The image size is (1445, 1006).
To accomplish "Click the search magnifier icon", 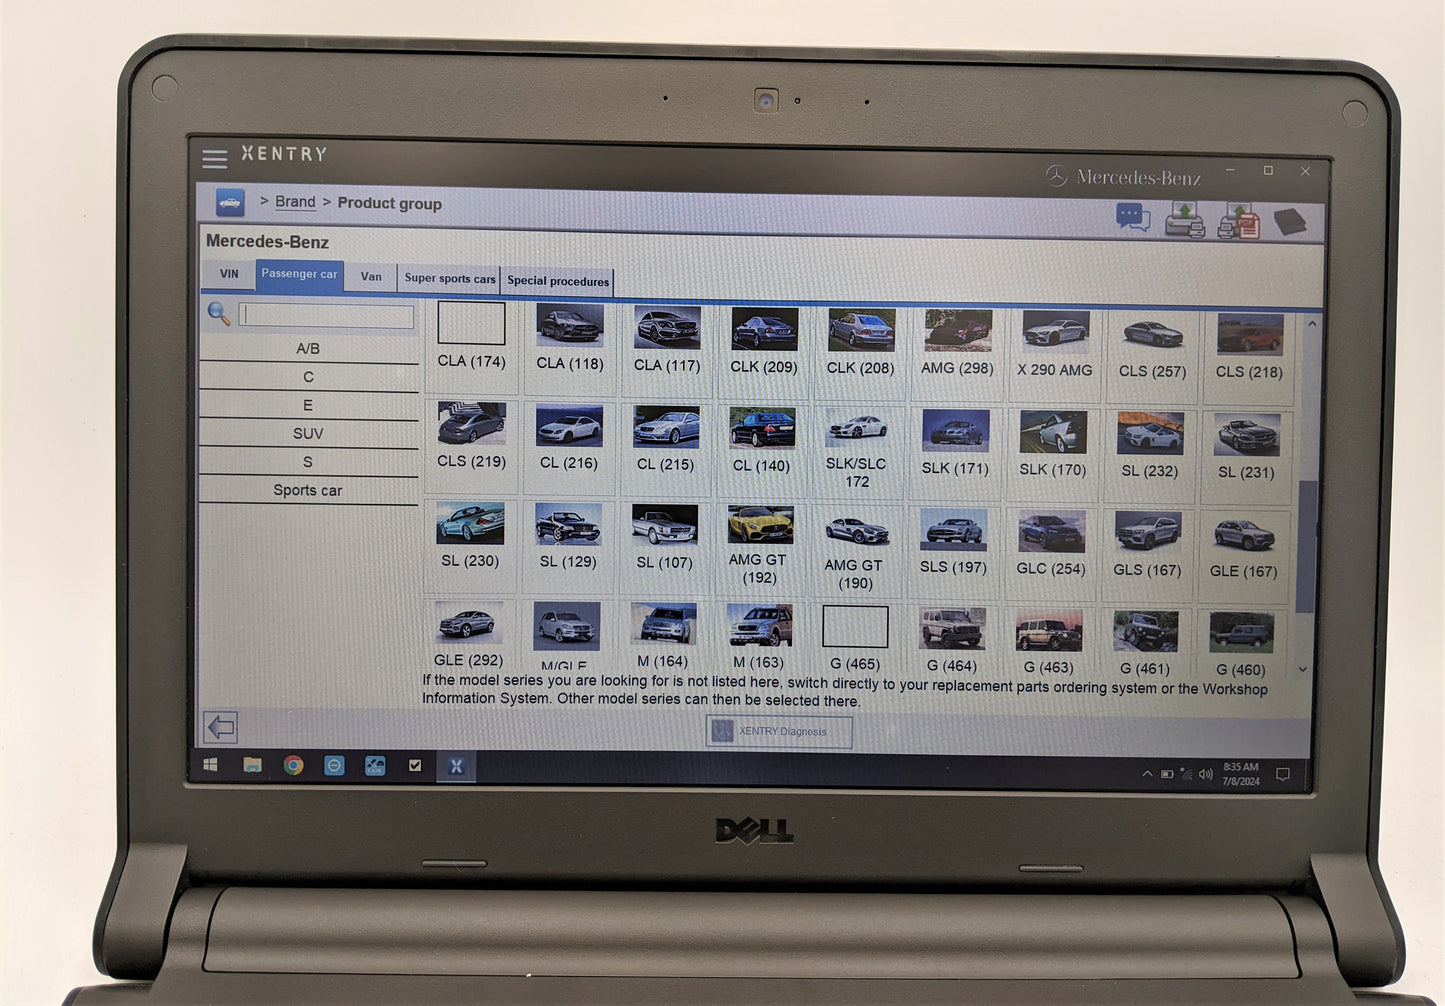I will [x=218, y=314].
